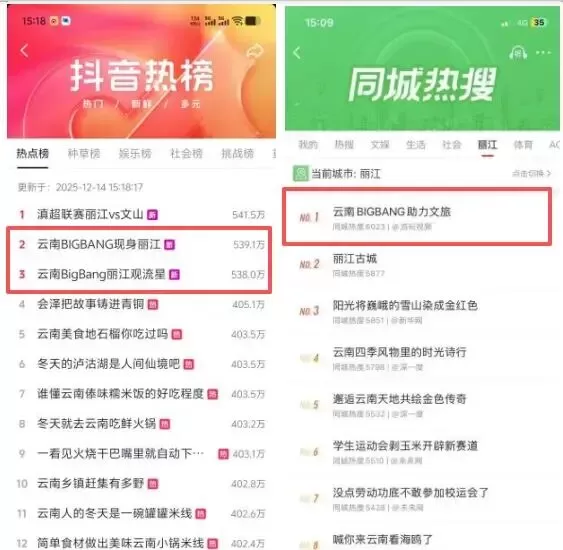Image resolution: width=563 pixels, height=550 pixels.
Task: Tap the share arrow icon on Douyin header
Action: pos(255,51)
